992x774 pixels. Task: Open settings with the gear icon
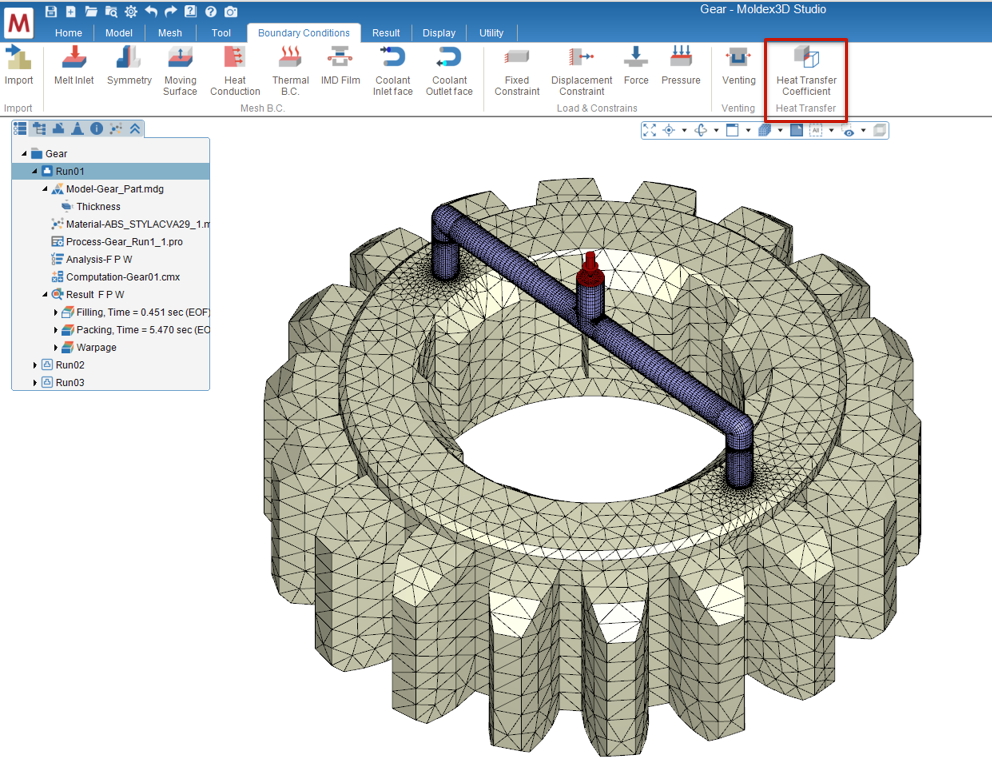[x=131, y=11]
